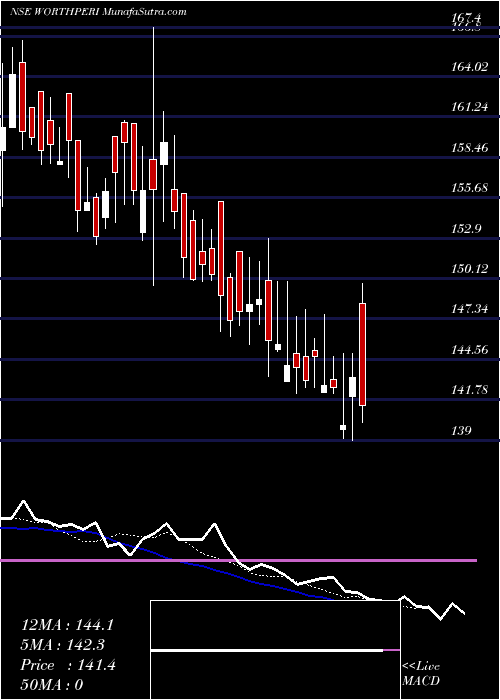The image size is (500, 700).
Task: Click the 141.78 price axis label
Action: click(470, 391)
